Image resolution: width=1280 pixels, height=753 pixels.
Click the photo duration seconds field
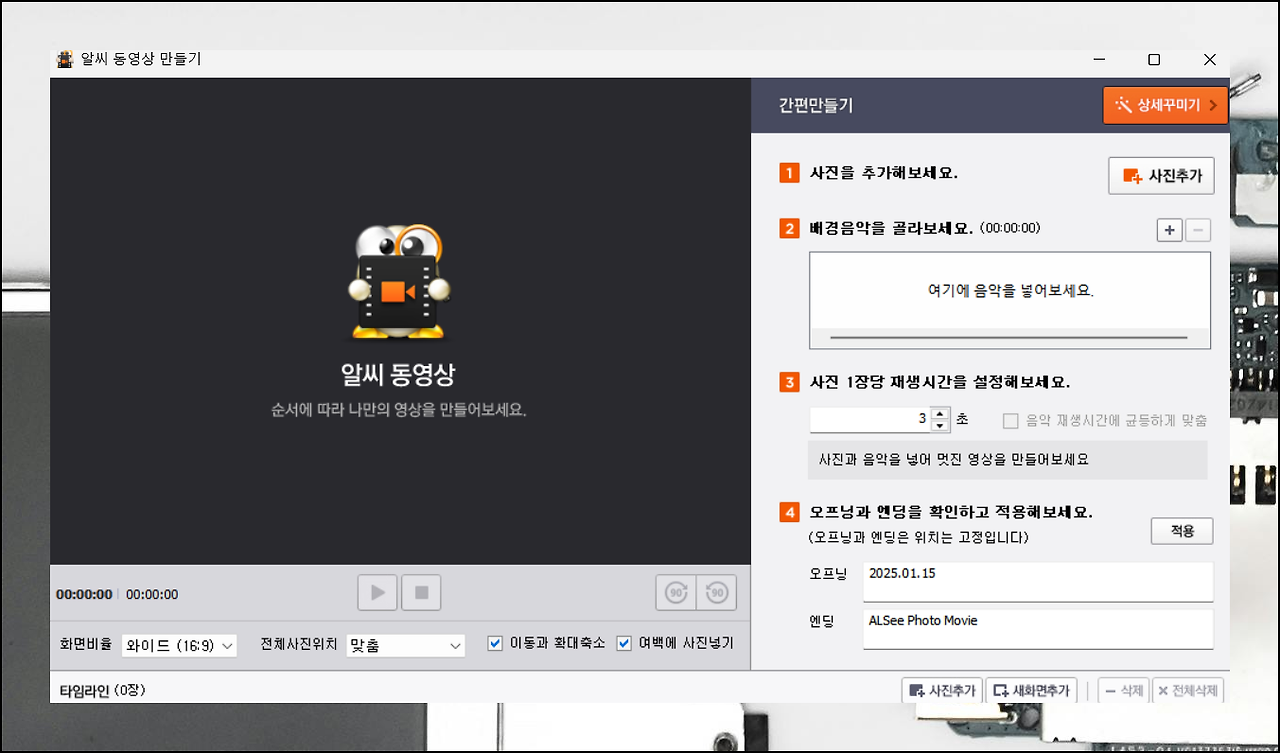tap(870, 420)
